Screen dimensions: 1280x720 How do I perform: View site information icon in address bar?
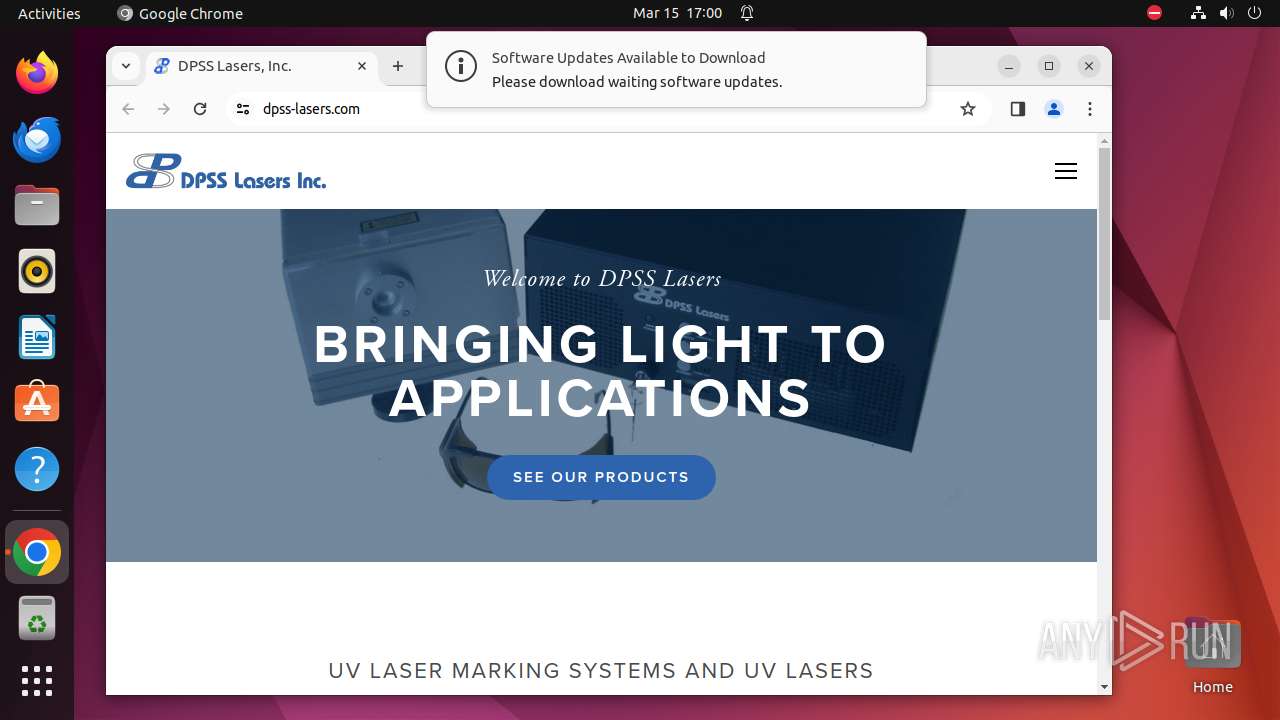[242, 109]
